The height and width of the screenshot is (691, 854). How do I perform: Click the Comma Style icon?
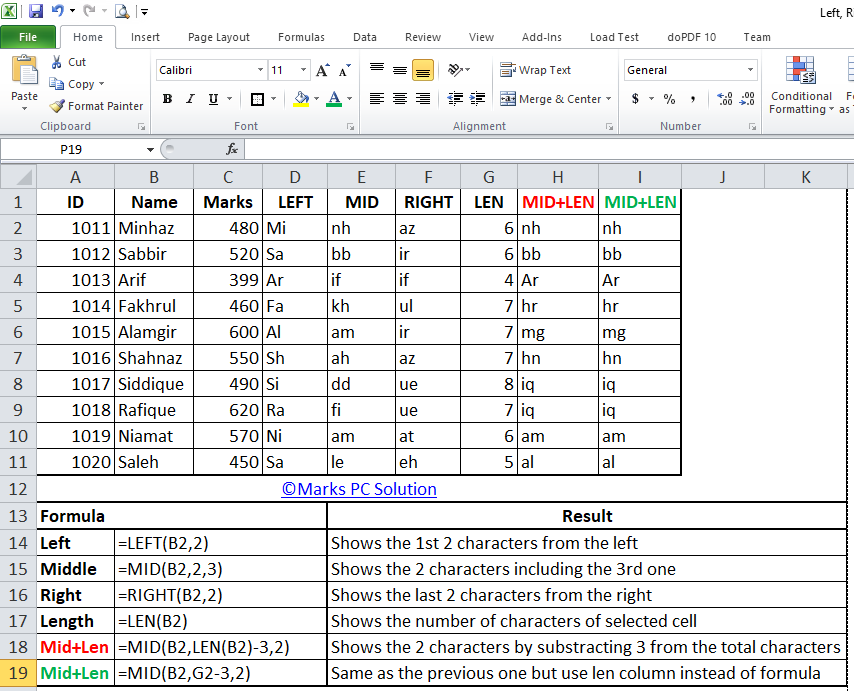pyautogui.click(x=693, y=99)
